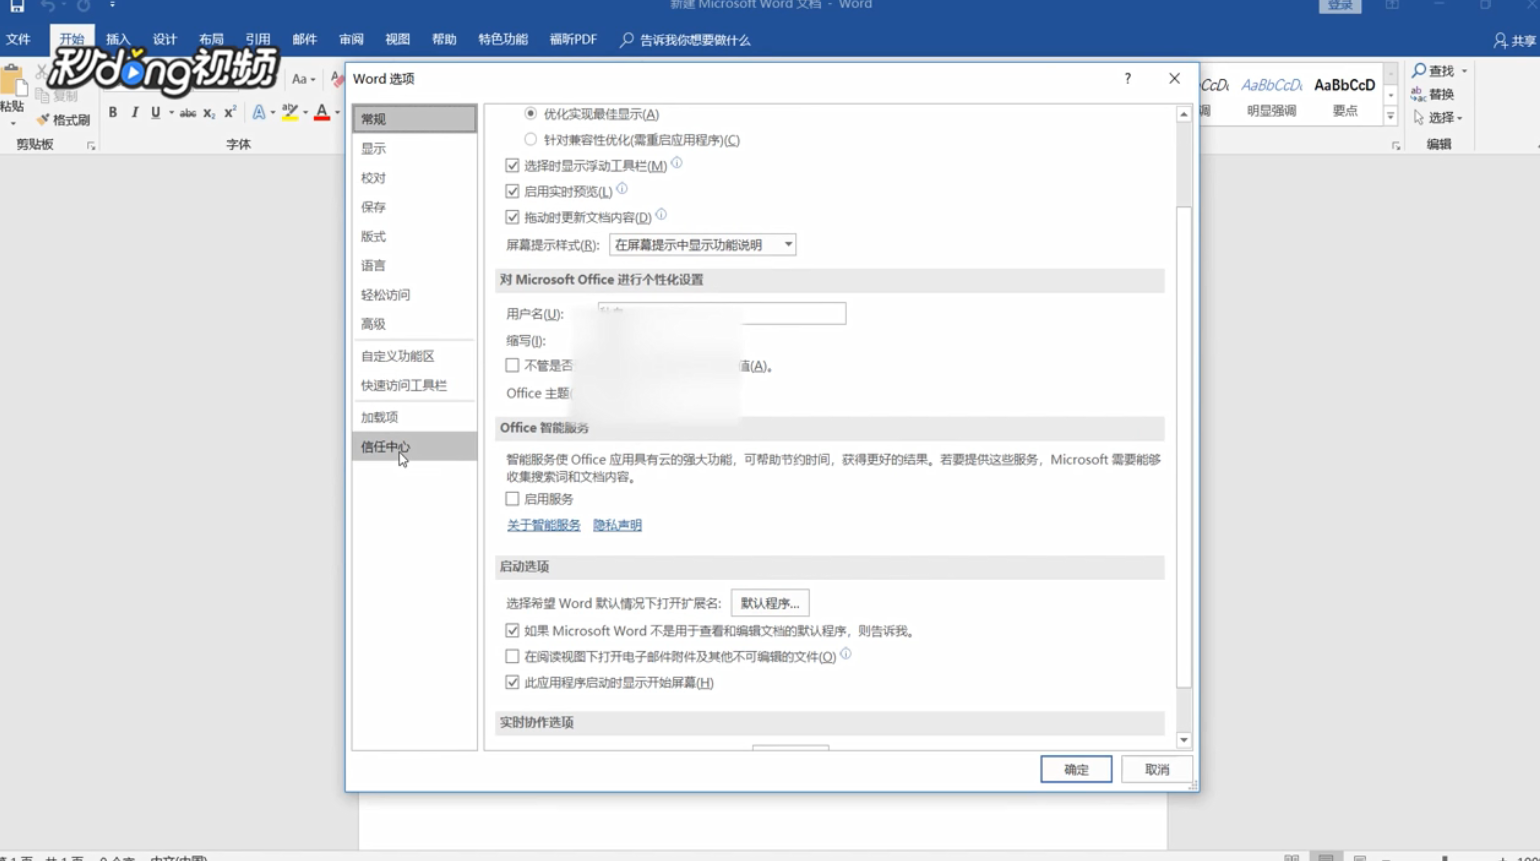Select 针对兼容性优化 radio option

pos(531,140)
